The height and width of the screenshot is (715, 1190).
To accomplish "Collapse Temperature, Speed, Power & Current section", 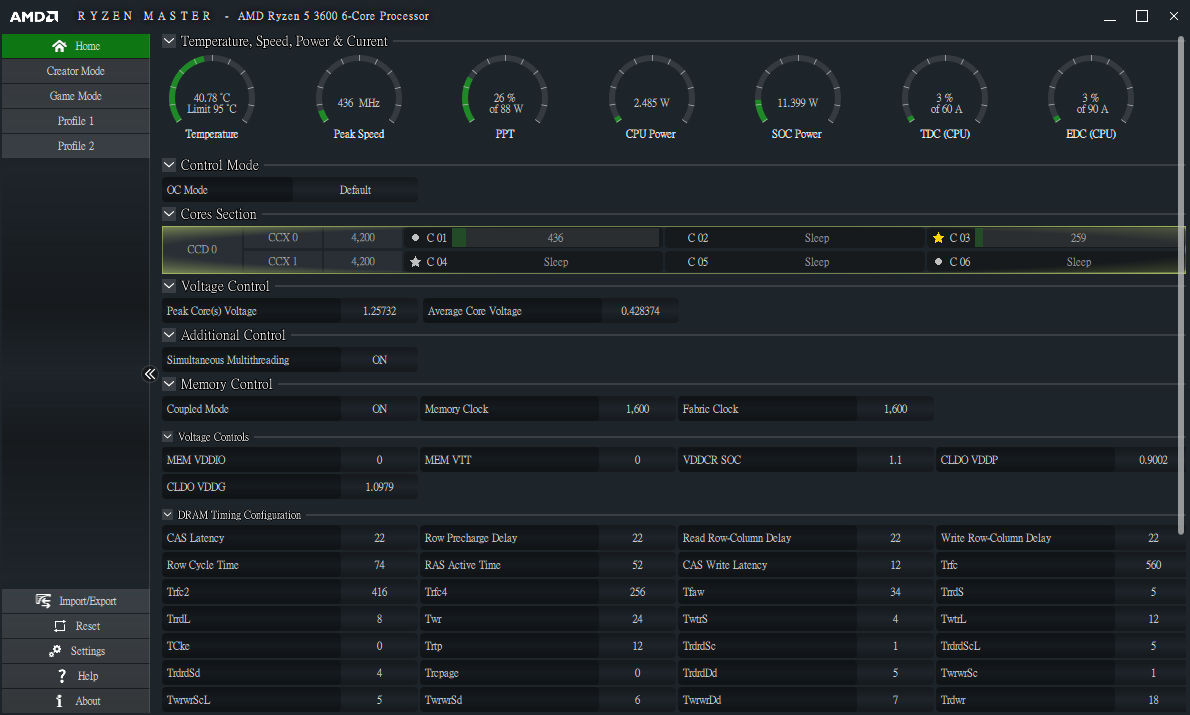I will (x=169, y=41).
